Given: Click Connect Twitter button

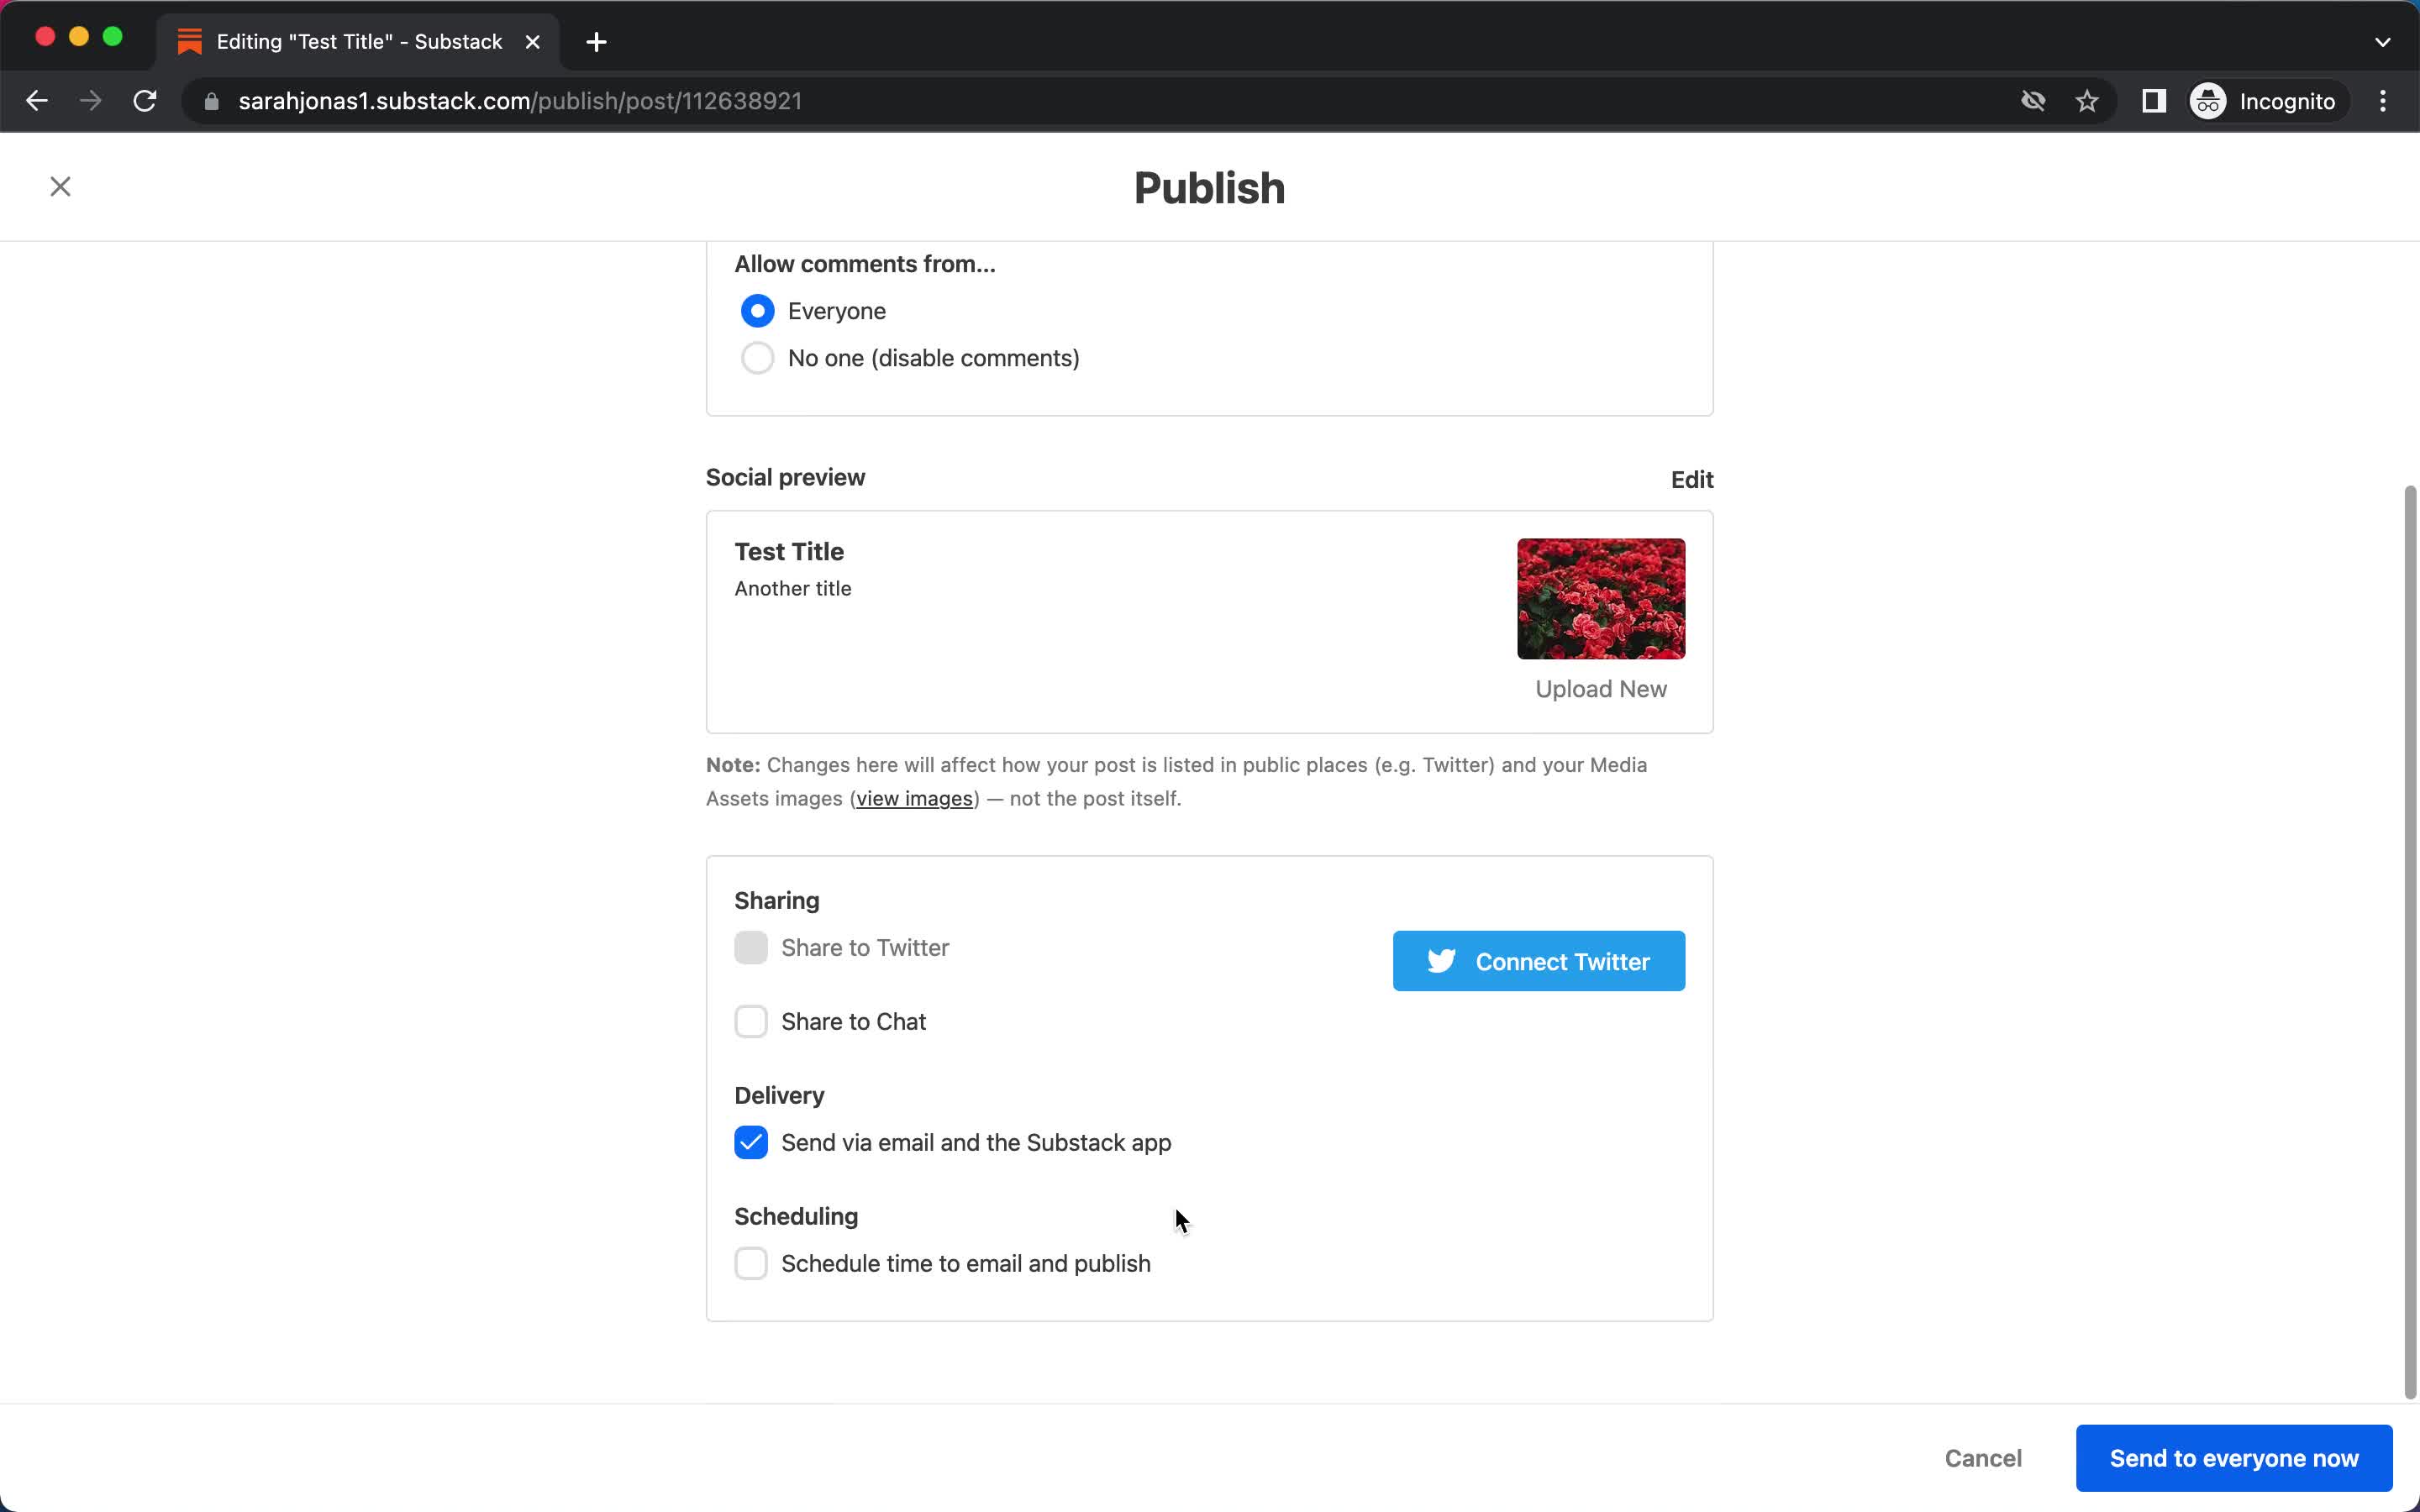Looking at the screenshot, I should (x=1540, y=960).
